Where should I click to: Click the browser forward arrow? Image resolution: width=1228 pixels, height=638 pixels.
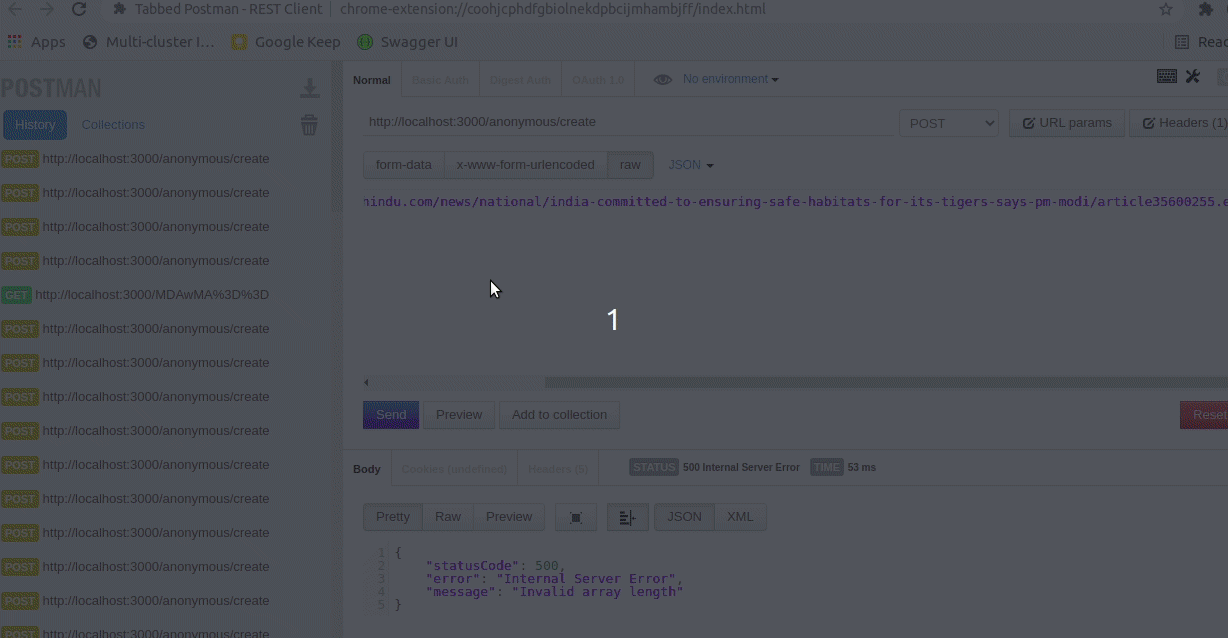(46, 9)
